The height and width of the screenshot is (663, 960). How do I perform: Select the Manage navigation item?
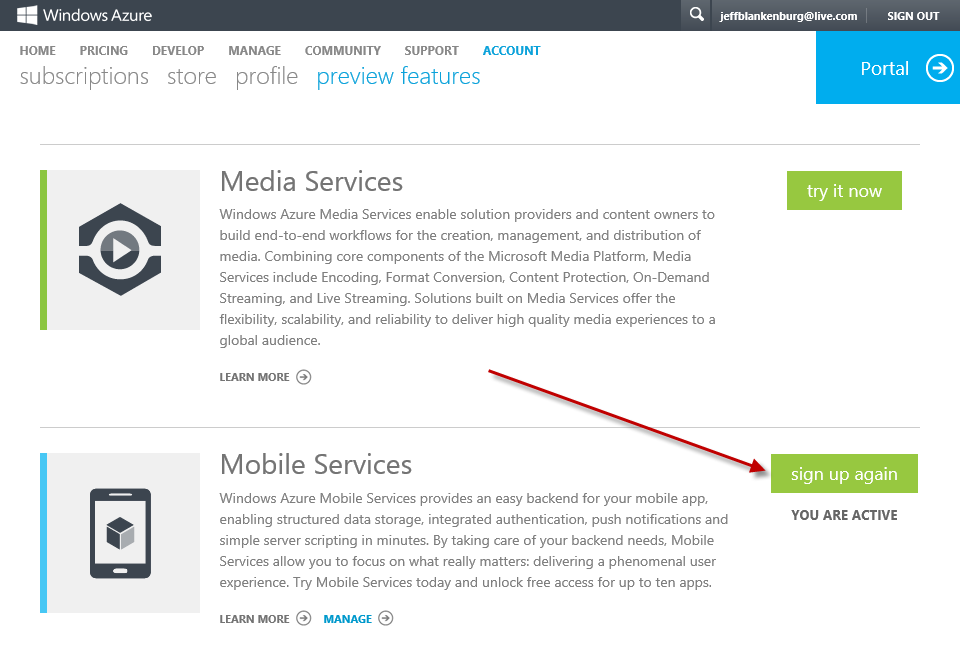[254, 50]
